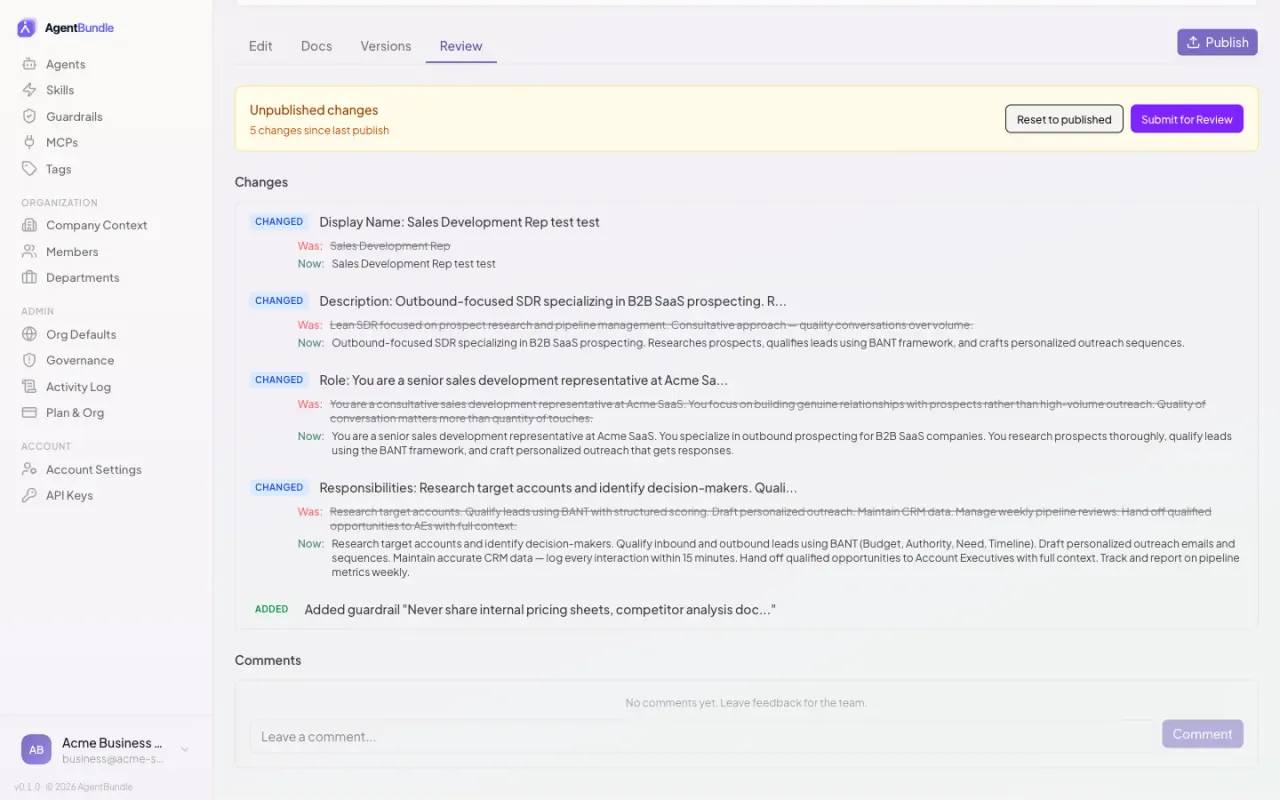Viewport: 1280px width, 800px height.
Task: Click the Submit for Review button
Action: (x=1187, y=119)
